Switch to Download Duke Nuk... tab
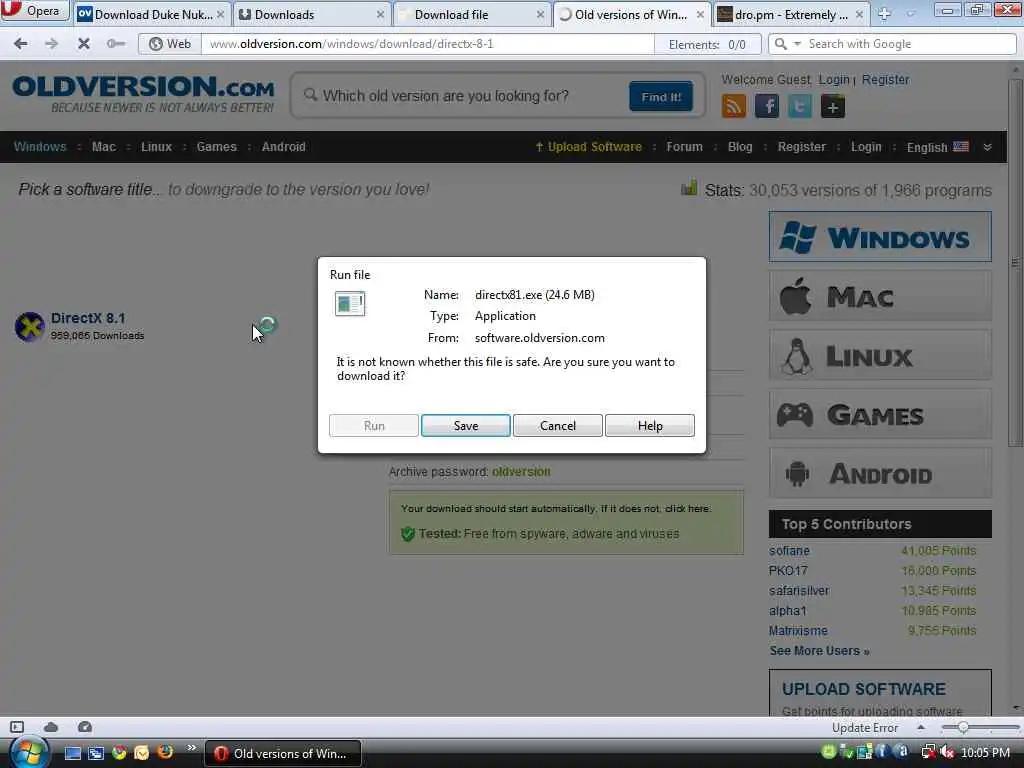This screenshot has height=768, width=1024. (152, 14)
